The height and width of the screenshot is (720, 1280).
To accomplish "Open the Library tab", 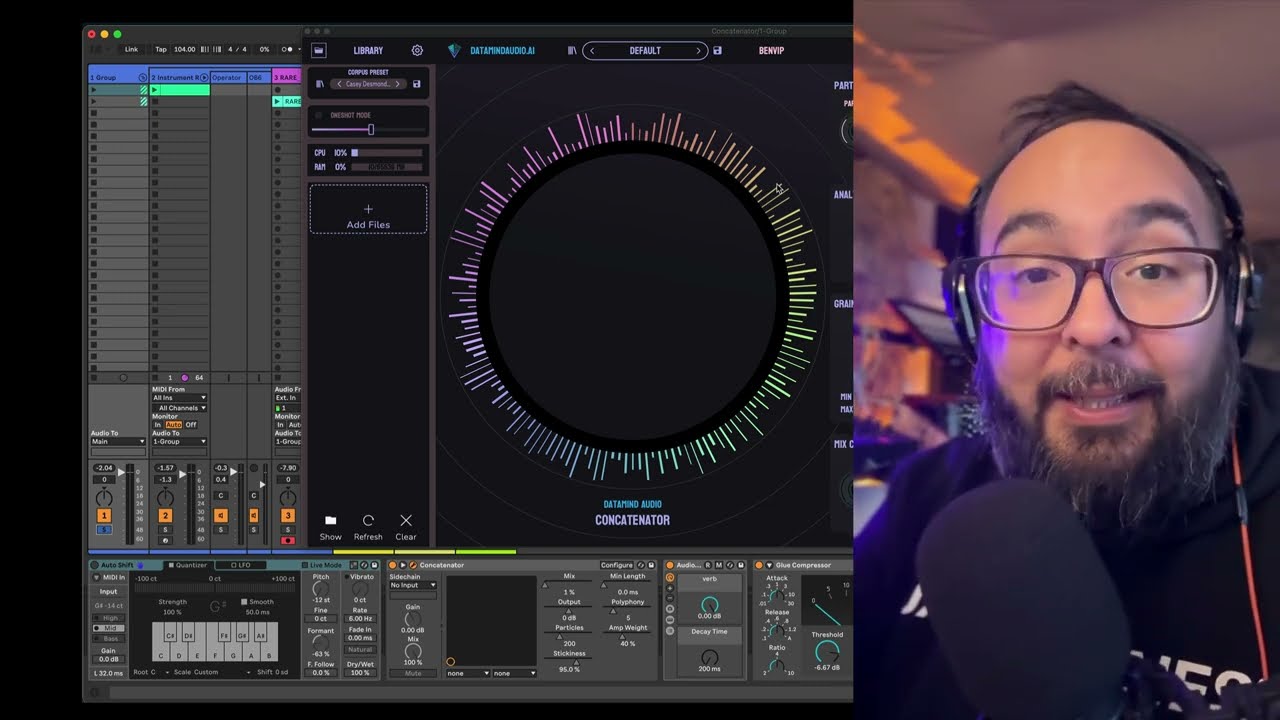I will (368, 50).
